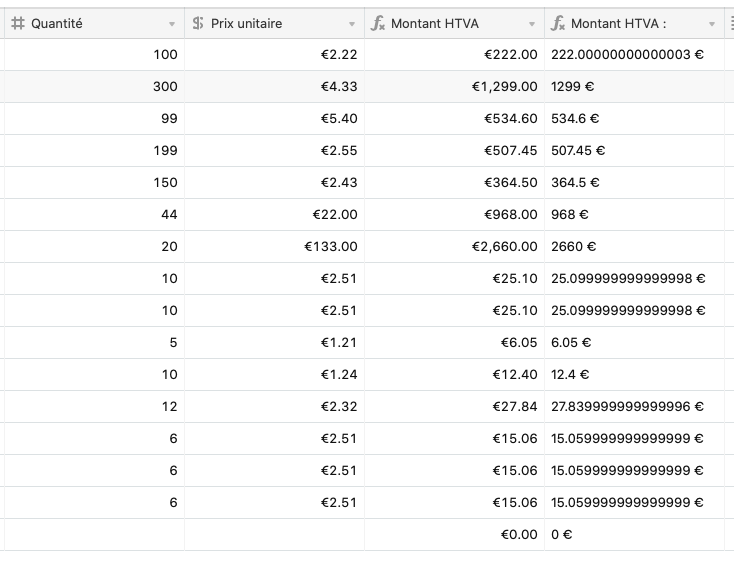Select the Prix unitaire column header
734x565 pixels.
(274, 23)
